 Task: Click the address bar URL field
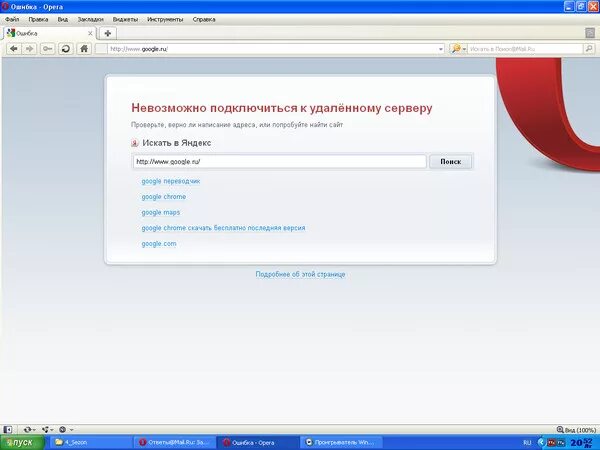(x=272, y=49)
